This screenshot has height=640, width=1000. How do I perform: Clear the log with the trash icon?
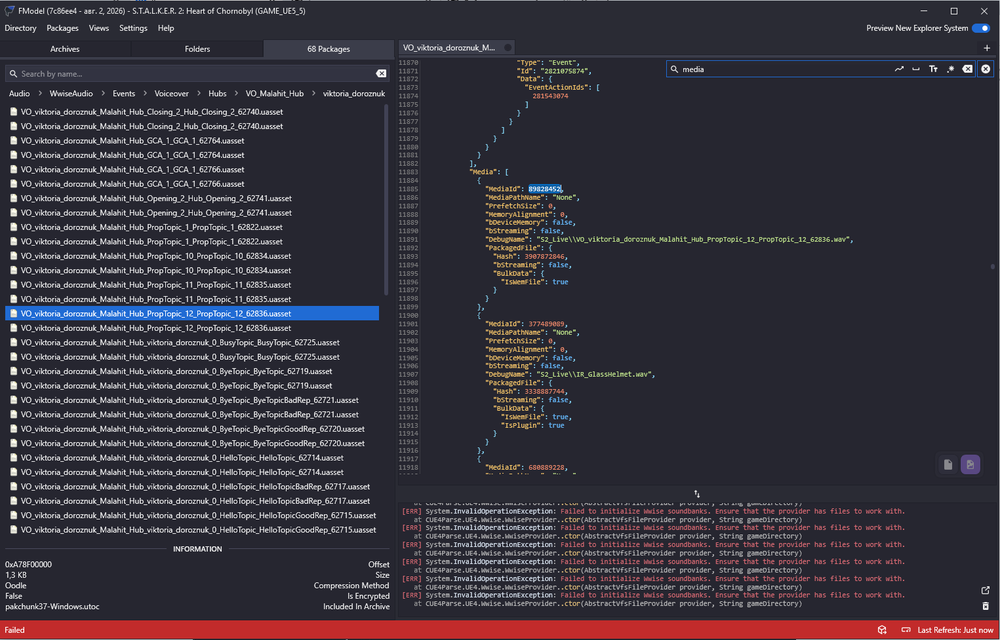tap(985, 606)
